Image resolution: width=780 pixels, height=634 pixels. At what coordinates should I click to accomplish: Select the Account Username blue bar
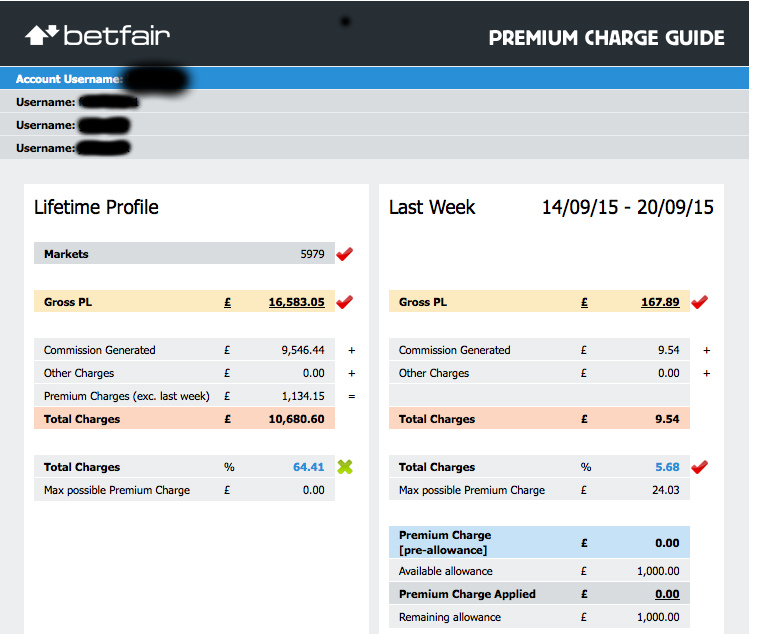(374, 79)
